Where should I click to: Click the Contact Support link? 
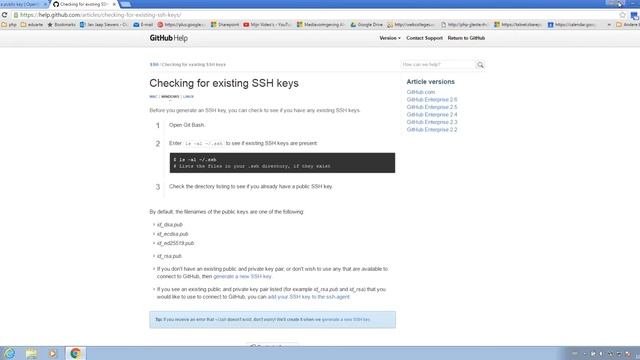point(424,38)
